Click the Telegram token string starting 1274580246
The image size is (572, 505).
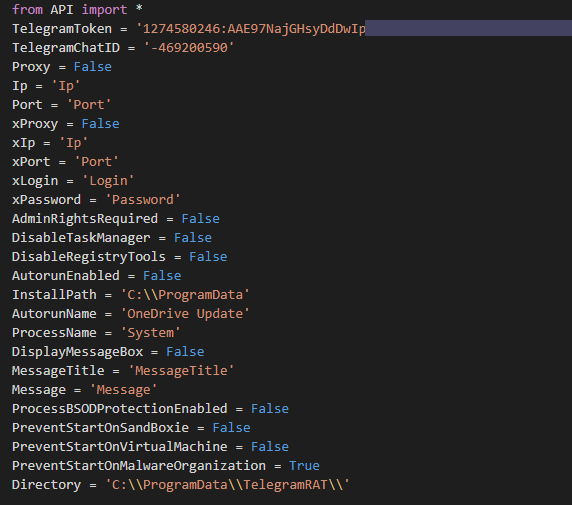tap(251, 29)
